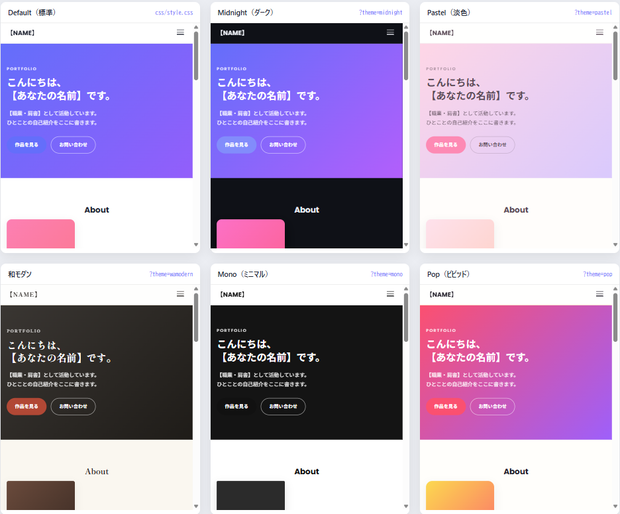
Task: Open hamburger menu in Pop theme preview
Action: [600, 294]
